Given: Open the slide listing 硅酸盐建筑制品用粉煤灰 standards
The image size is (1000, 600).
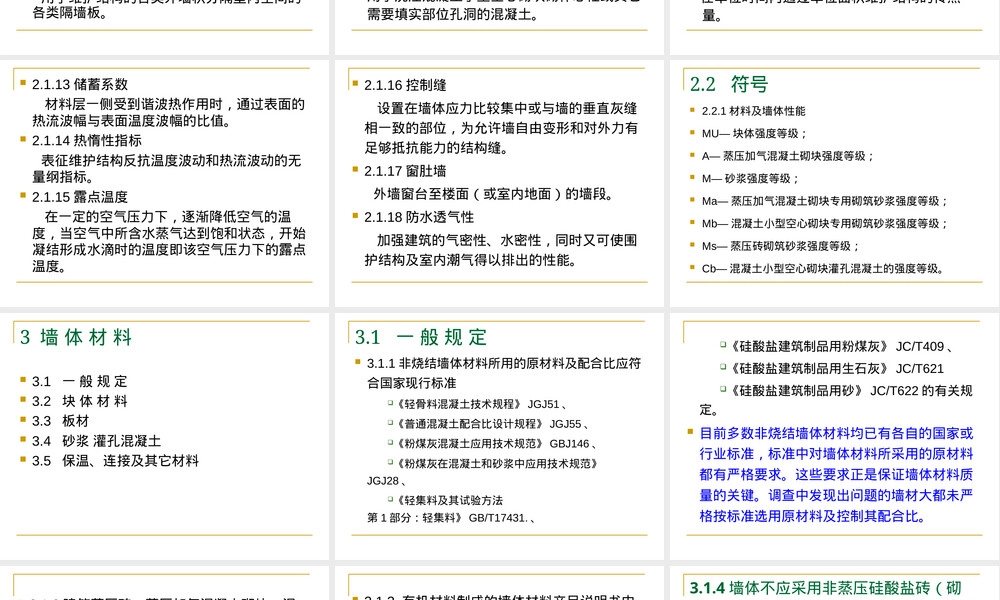Looking at the screenshot, I should (x=834, y=436).
